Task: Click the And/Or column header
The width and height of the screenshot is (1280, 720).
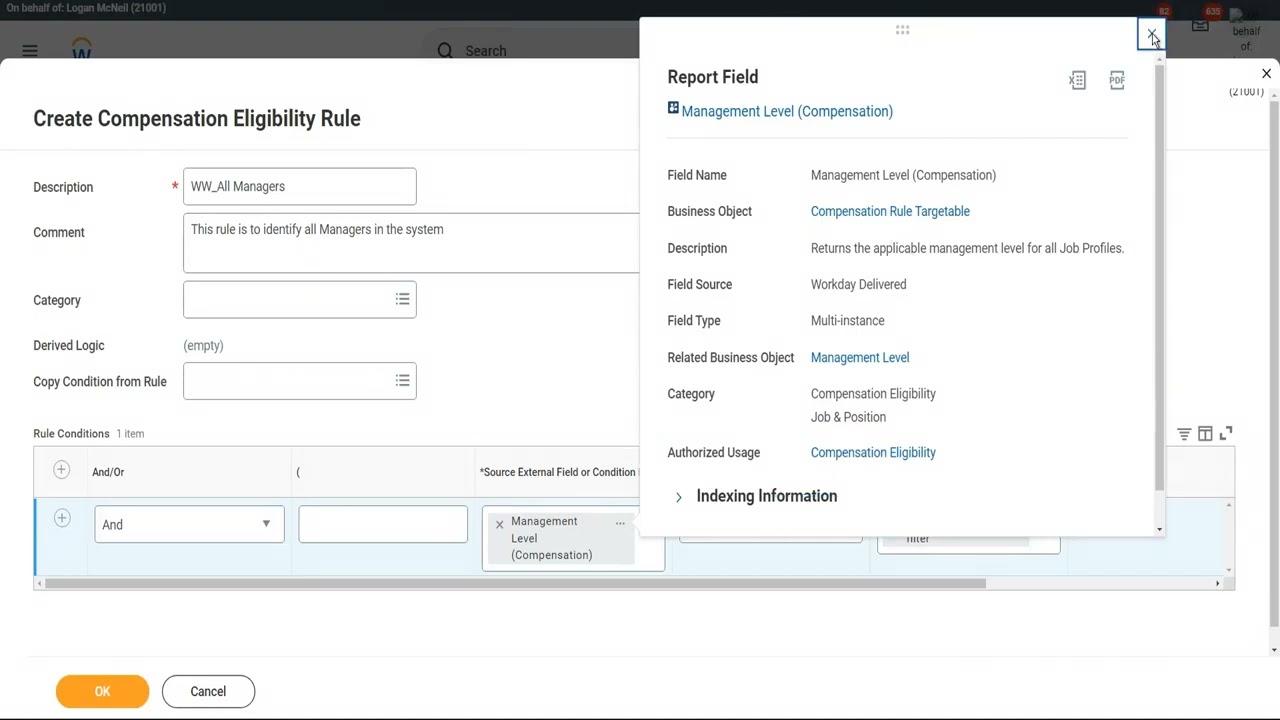Action: click(x=108, y=472)
